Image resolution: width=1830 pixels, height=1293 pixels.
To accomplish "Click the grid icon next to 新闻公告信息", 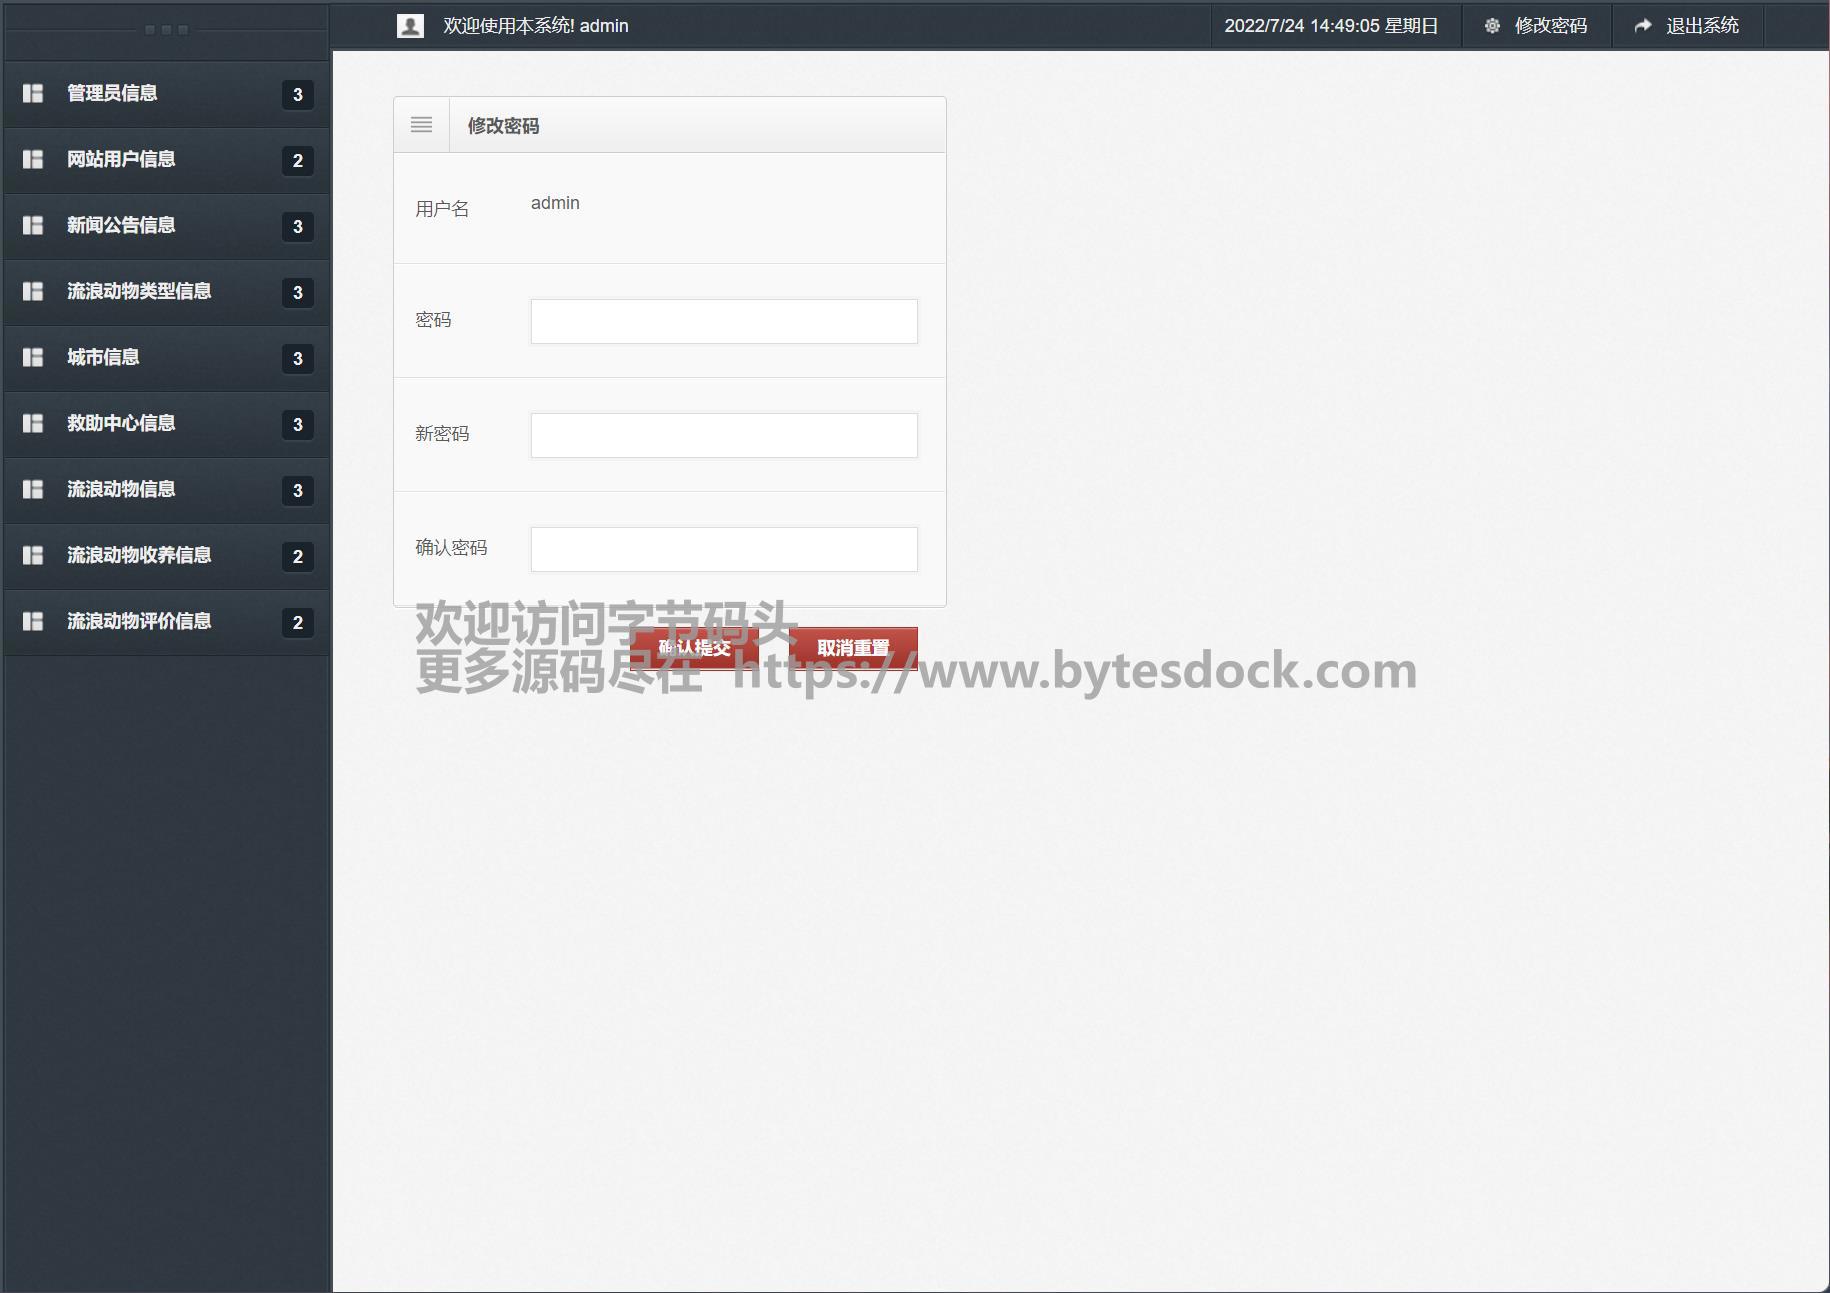I will [x=33, y=225].
